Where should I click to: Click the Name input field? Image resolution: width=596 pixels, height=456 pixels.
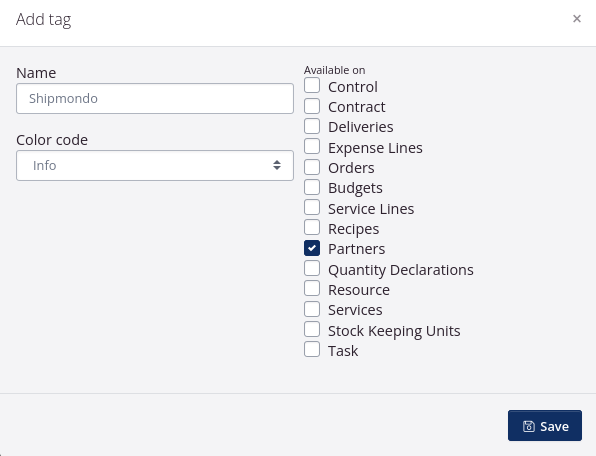click(x=155, y=98)
